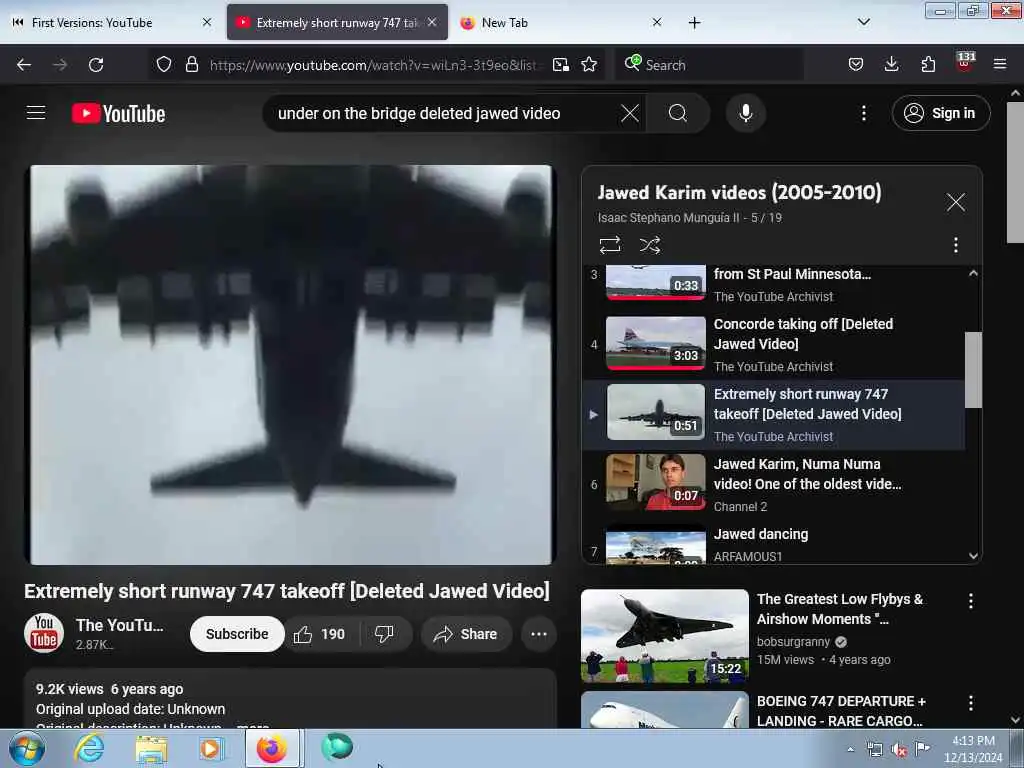
Task: Go back with the browser back arrow
Action: [24, 65]
